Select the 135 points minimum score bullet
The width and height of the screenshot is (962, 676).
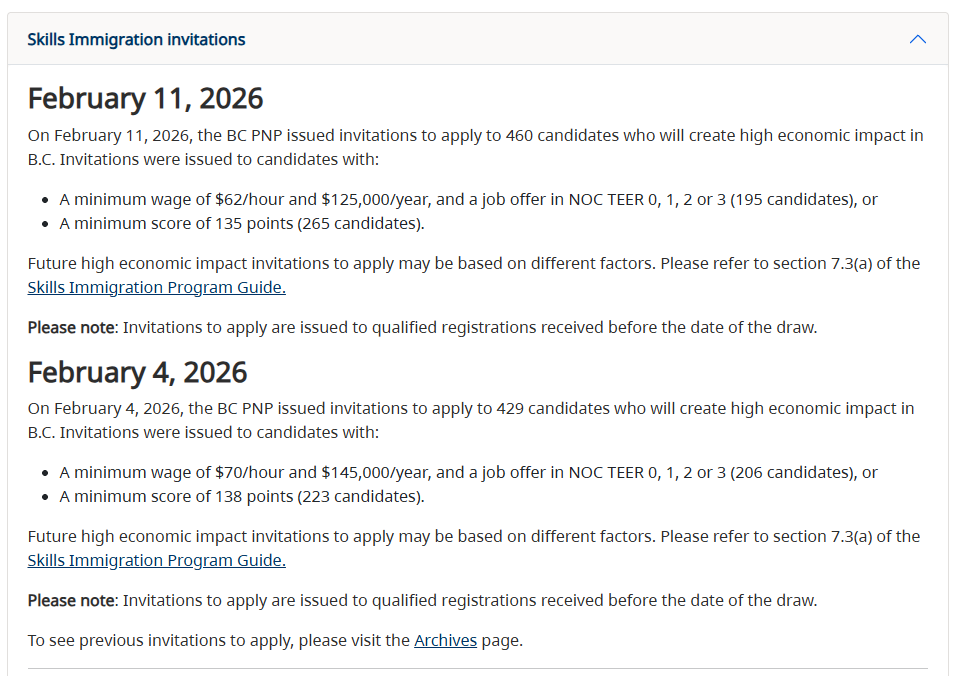[x=242, y=223]
